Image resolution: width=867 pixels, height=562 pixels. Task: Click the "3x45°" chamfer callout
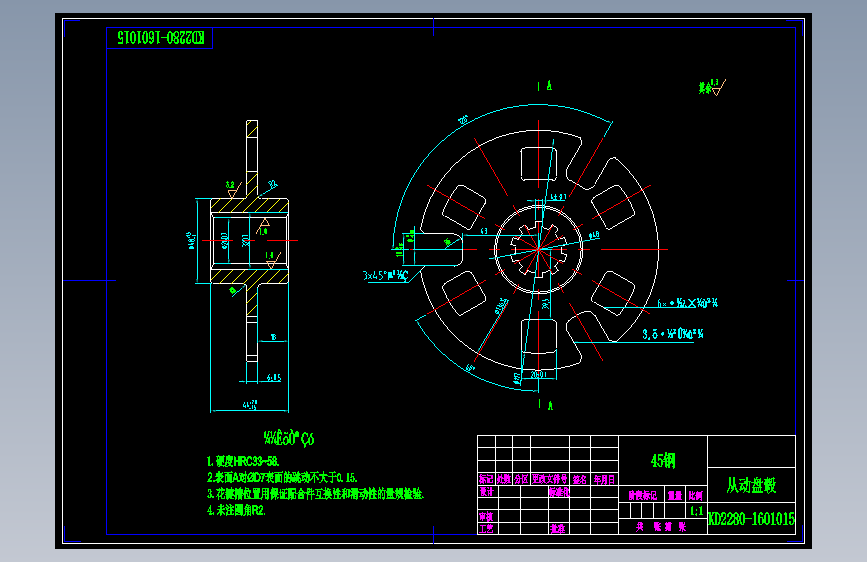coord(385,275)
